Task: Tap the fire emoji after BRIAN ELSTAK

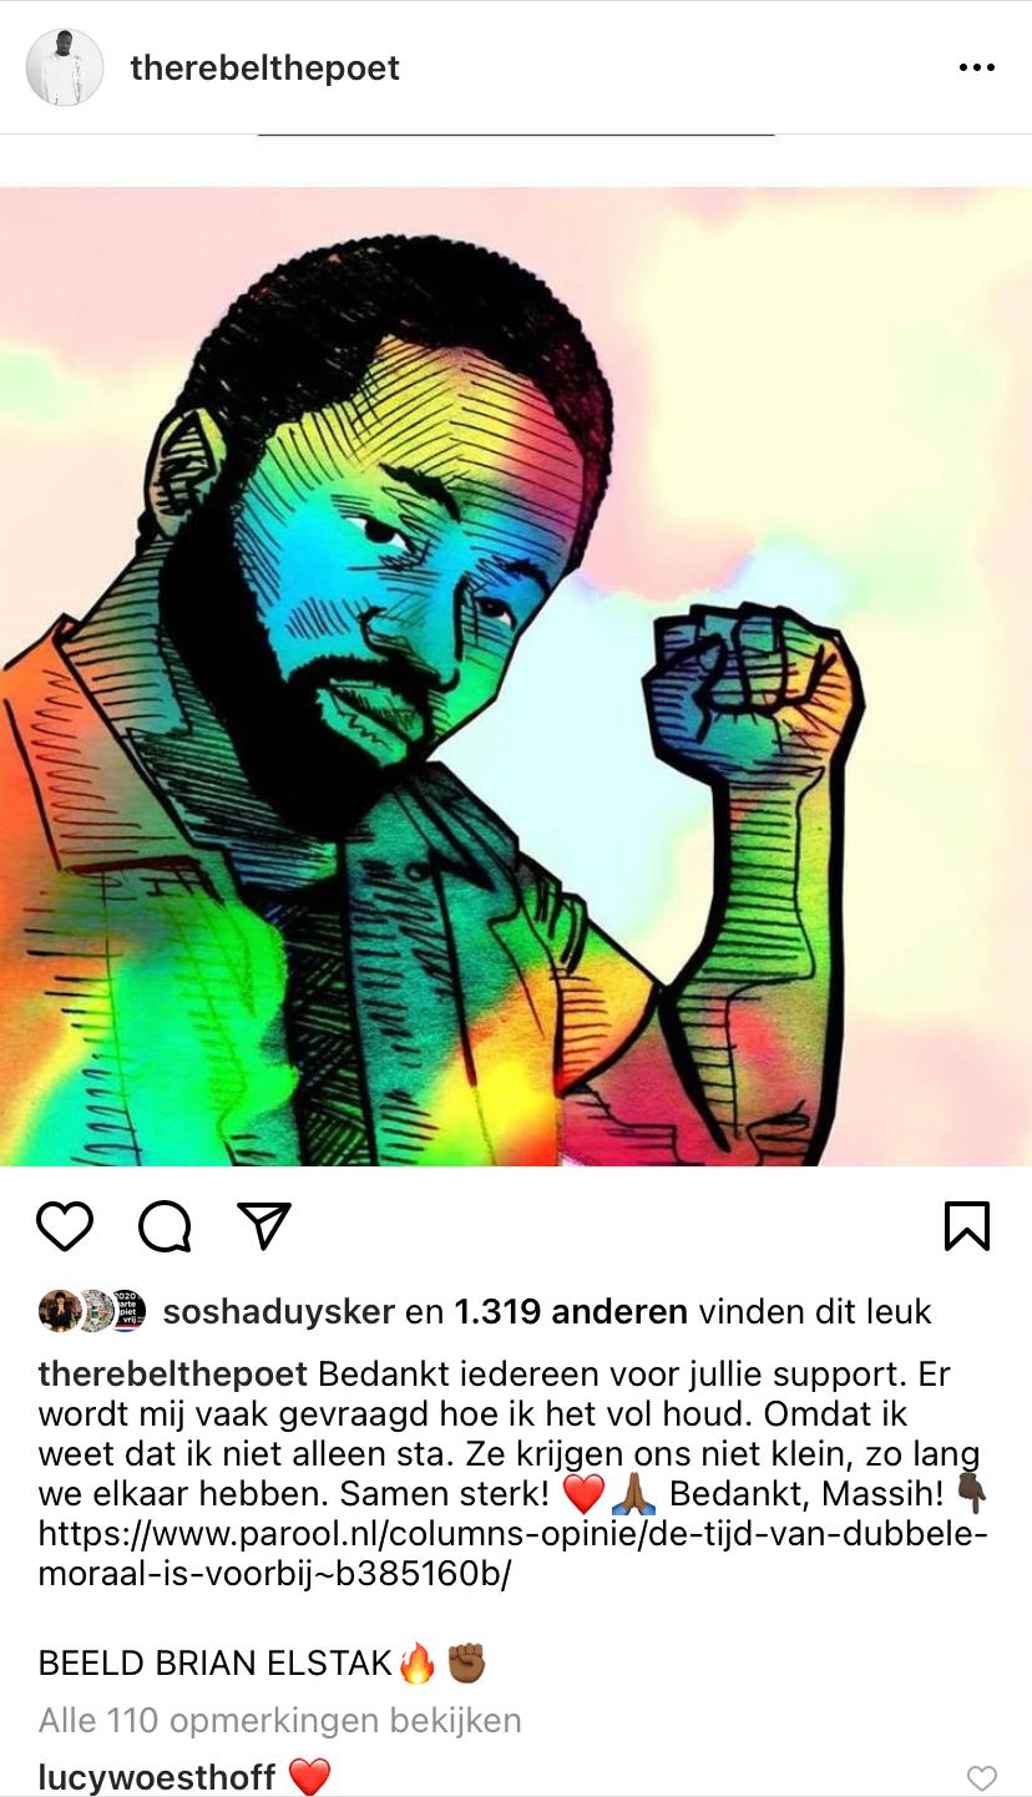Action: 417,1663
